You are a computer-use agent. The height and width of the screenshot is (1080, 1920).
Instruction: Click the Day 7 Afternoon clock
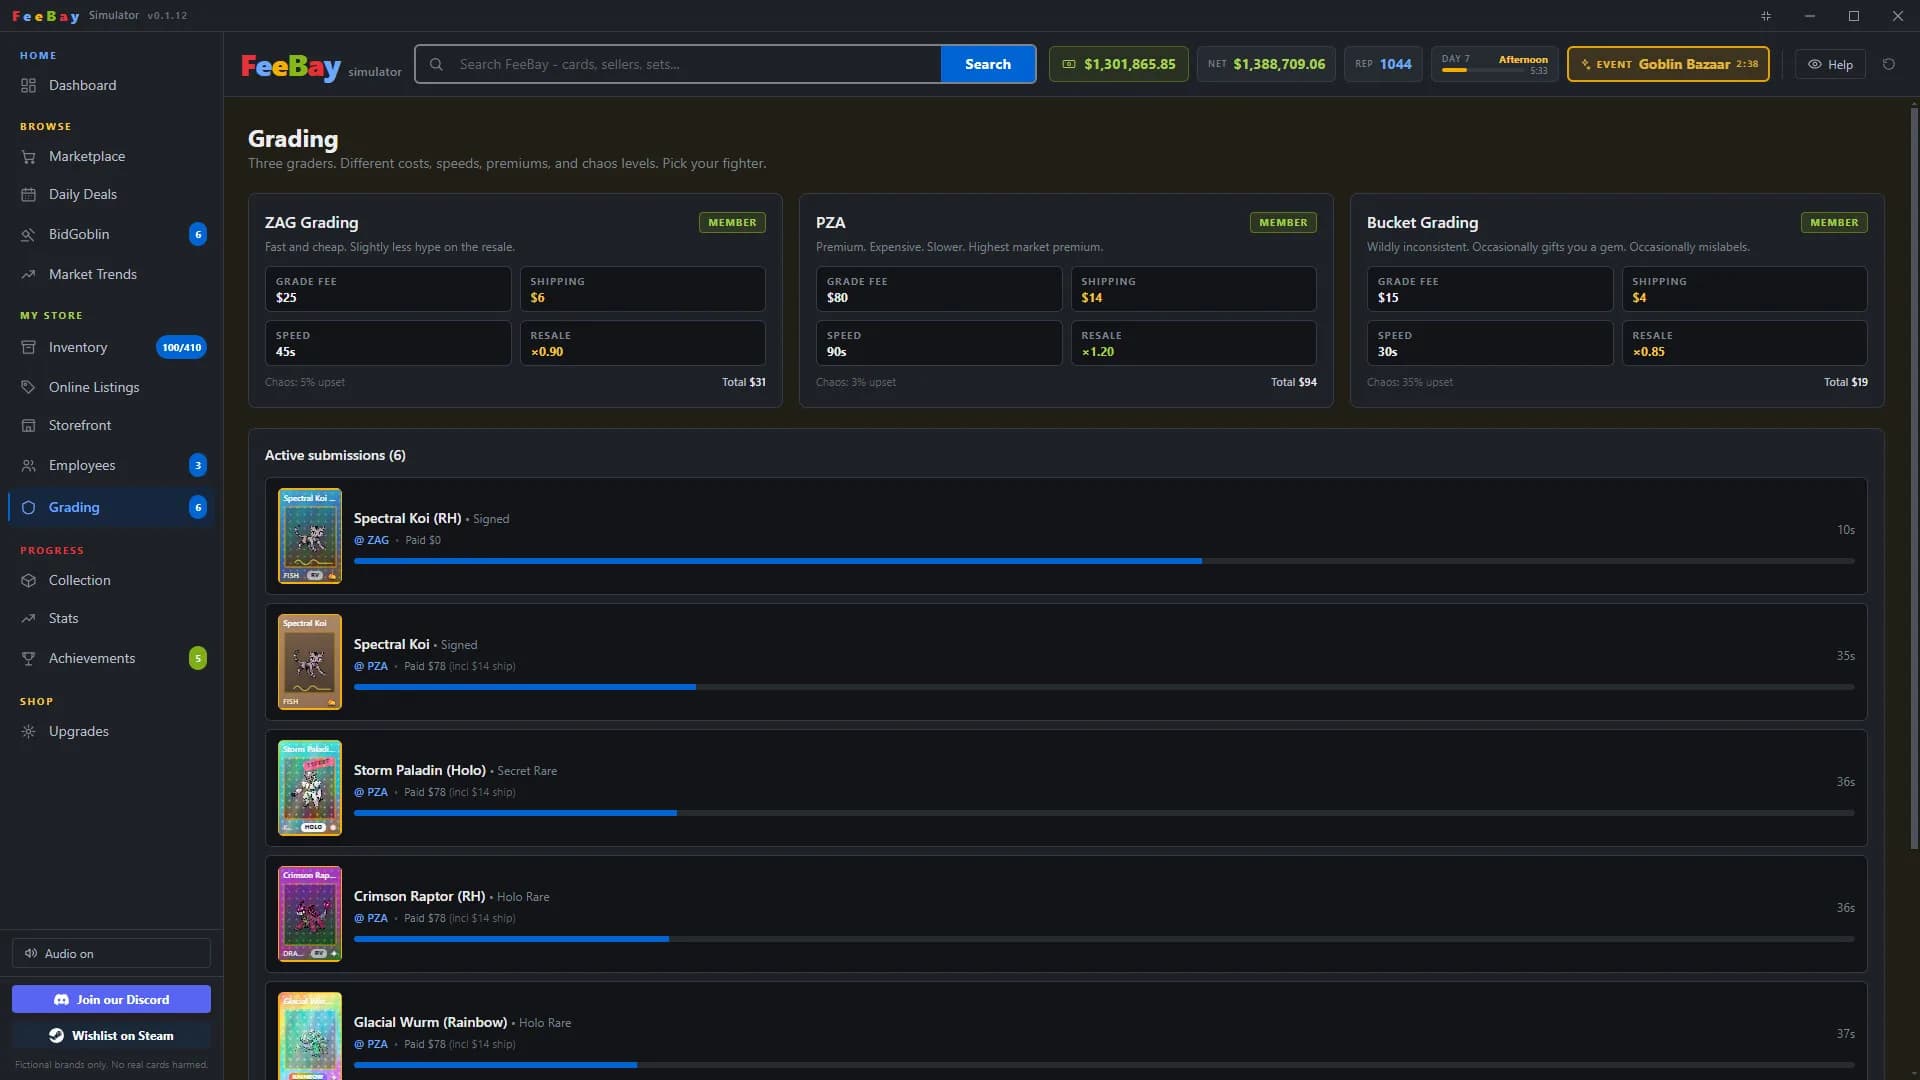point(1494,64)
